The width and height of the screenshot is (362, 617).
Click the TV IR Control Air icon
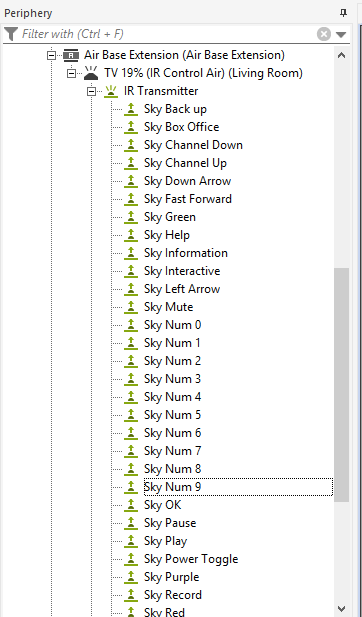91,73
